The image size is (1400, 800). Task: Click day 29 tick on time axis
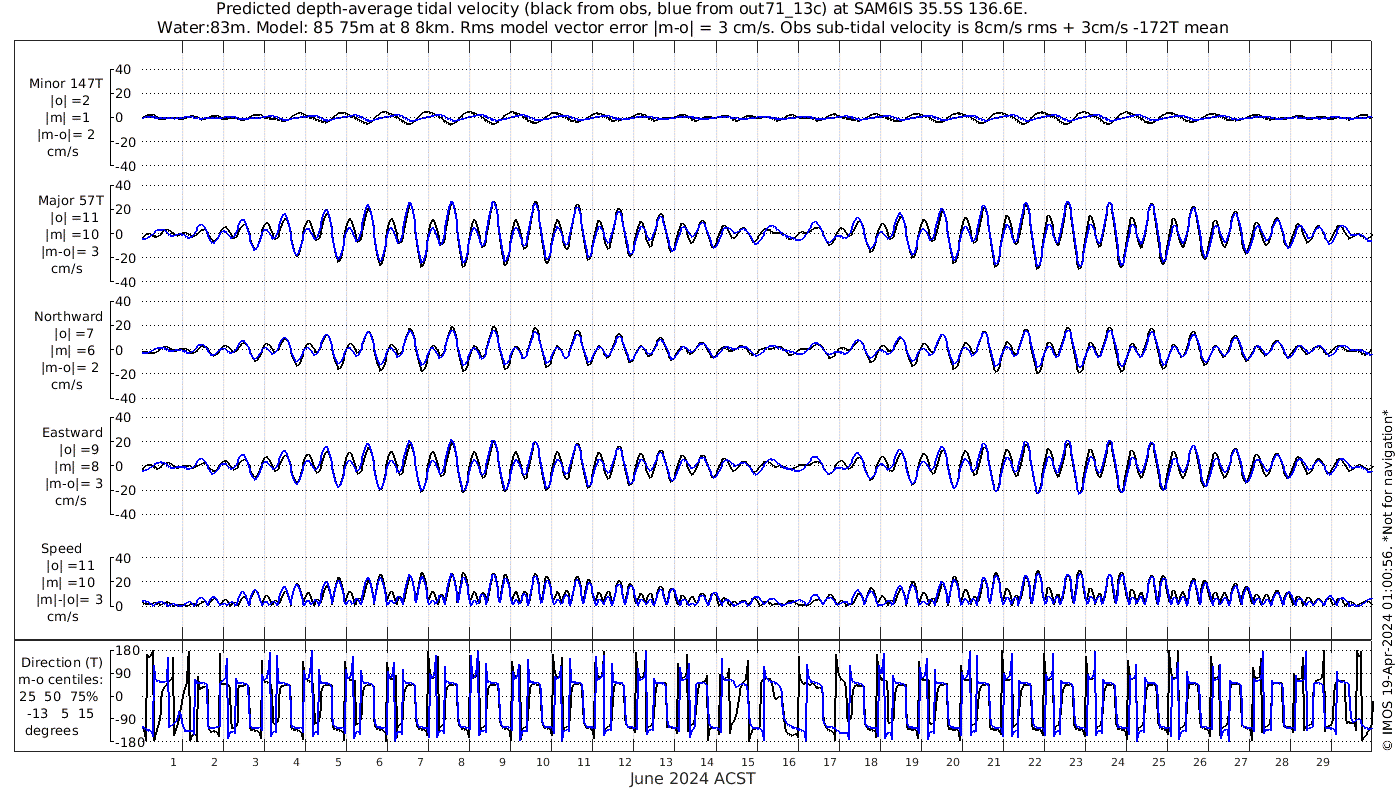(x=1322, y=762)
